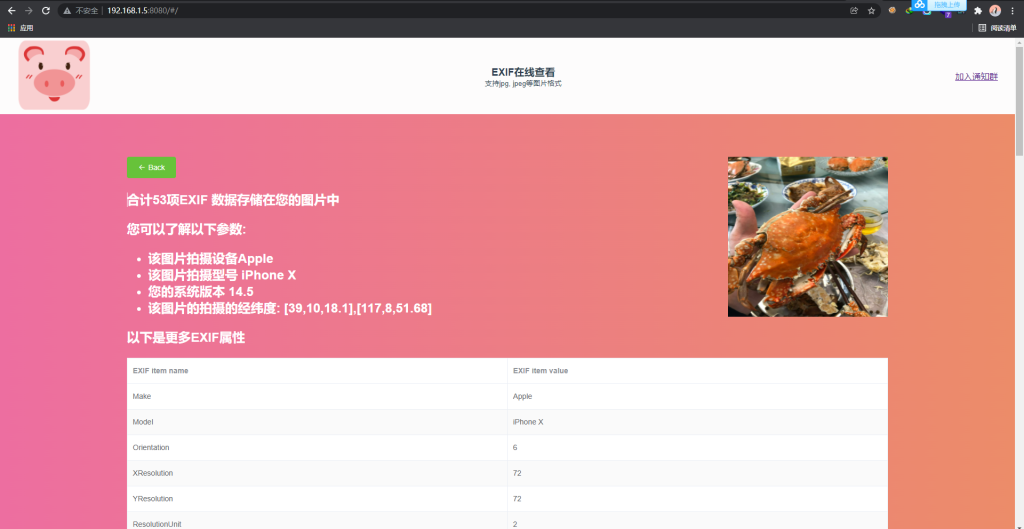Click the 该图片拍摄设备Apple bullet

[x=210, y=258]
